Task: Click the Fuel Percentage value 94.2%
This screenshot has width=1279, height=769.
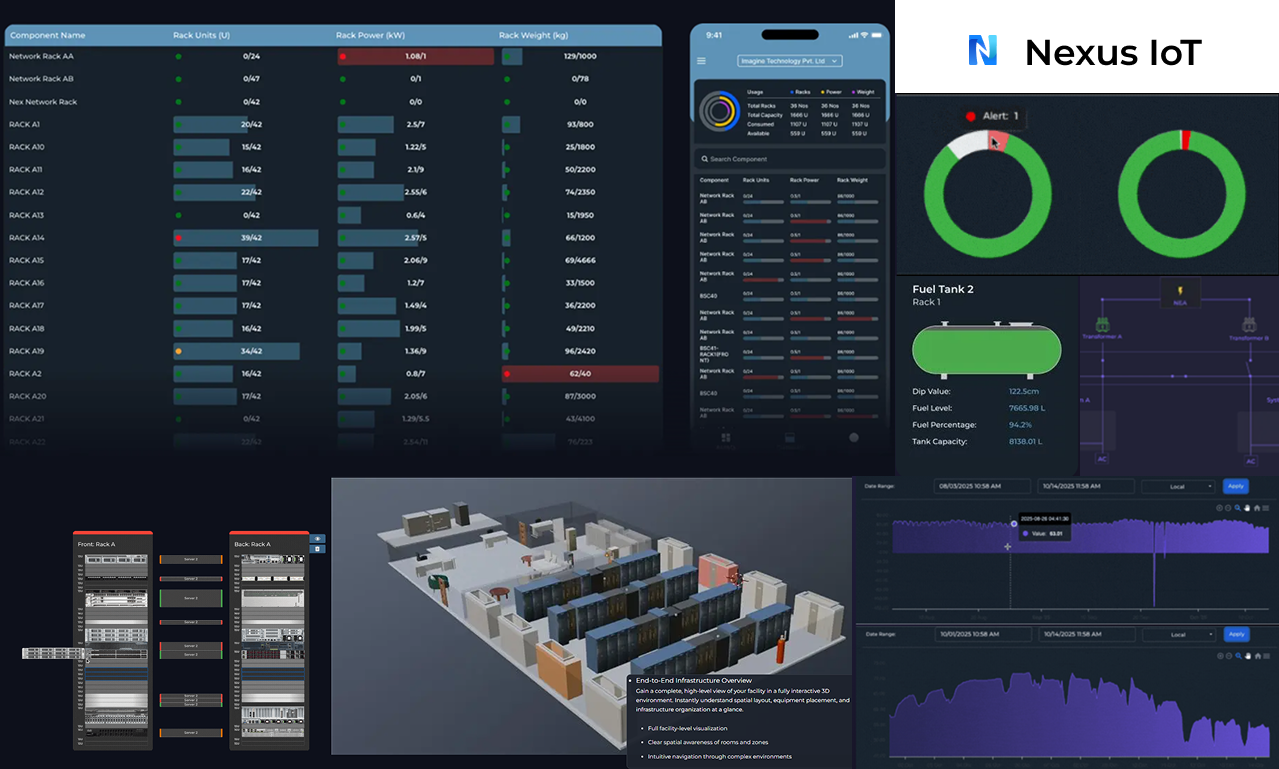Action: [1020, 425]
